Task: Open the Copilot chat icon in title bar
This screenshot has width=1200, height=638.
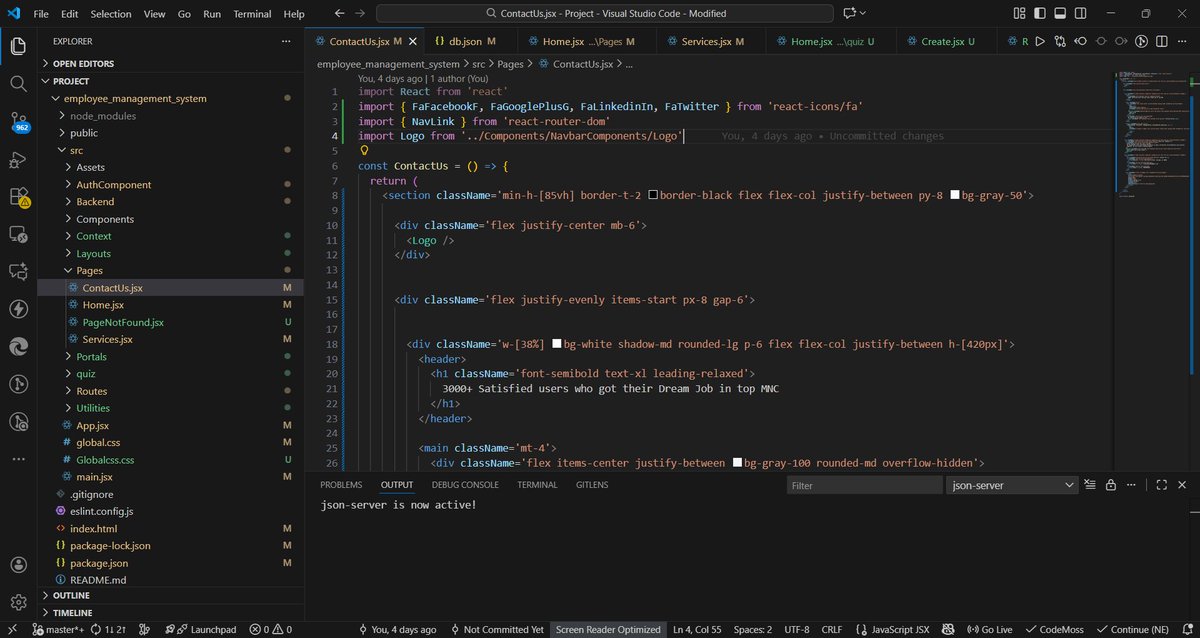Action: pyautogui.click(x=851, y=14)
